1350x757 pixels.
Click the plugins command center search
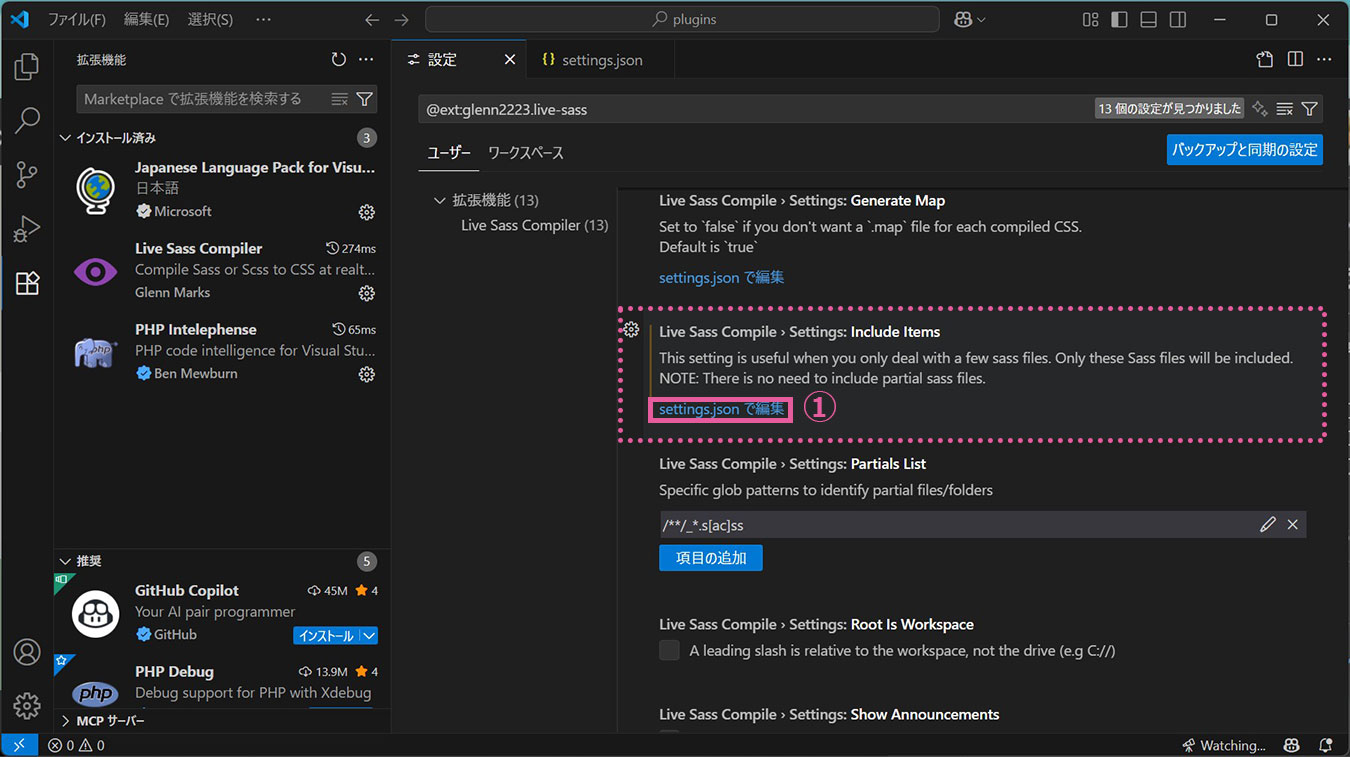[x=682, y=20]
